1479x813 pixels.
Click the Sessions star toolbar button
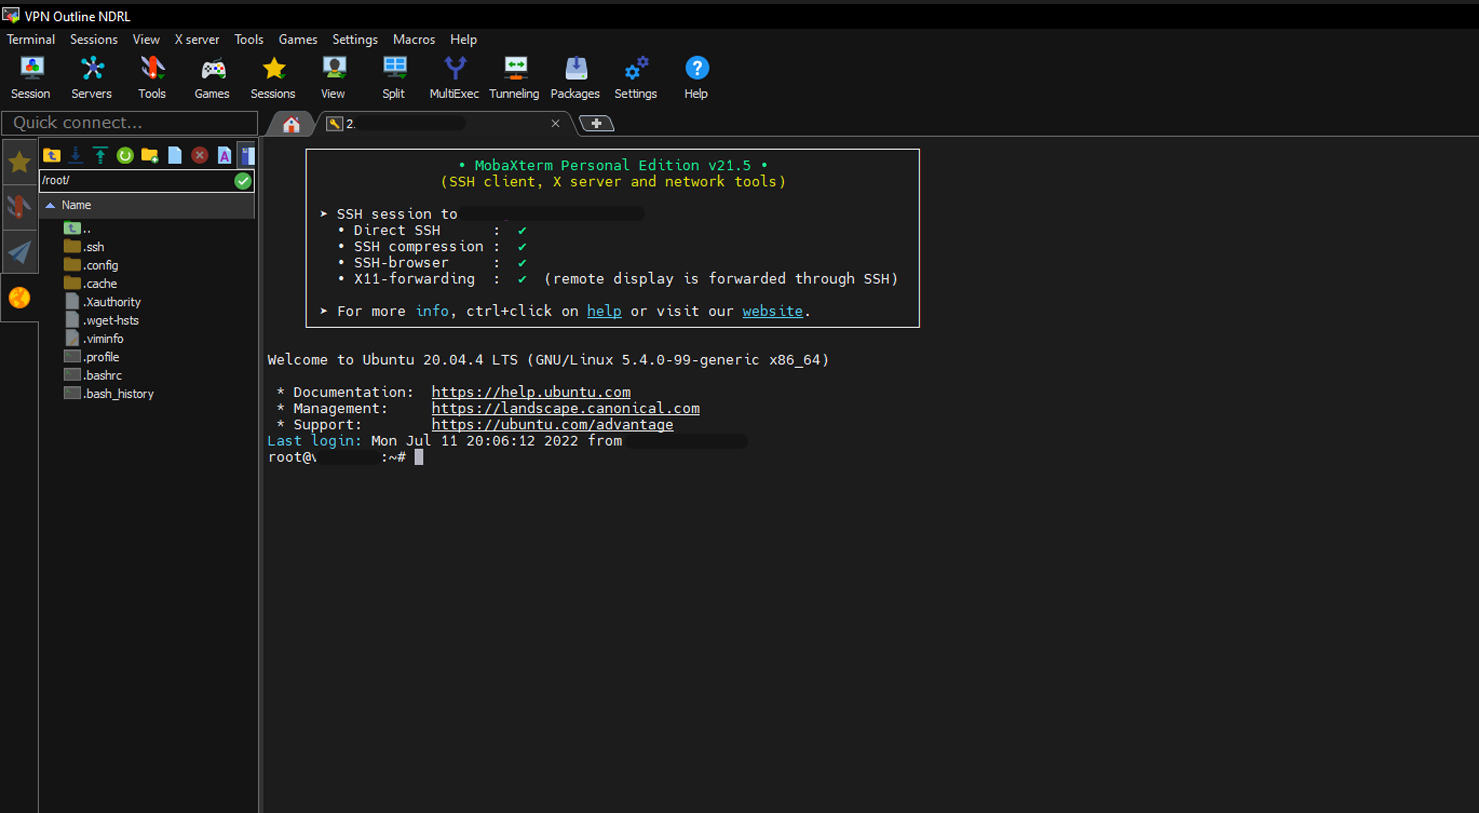[x=273, y=78]
